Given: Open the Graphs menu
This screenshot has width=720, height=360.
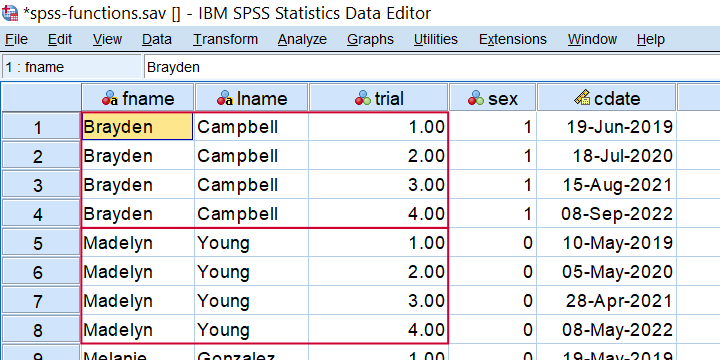Looking at the screenshot, I should (x=370, y=39).
